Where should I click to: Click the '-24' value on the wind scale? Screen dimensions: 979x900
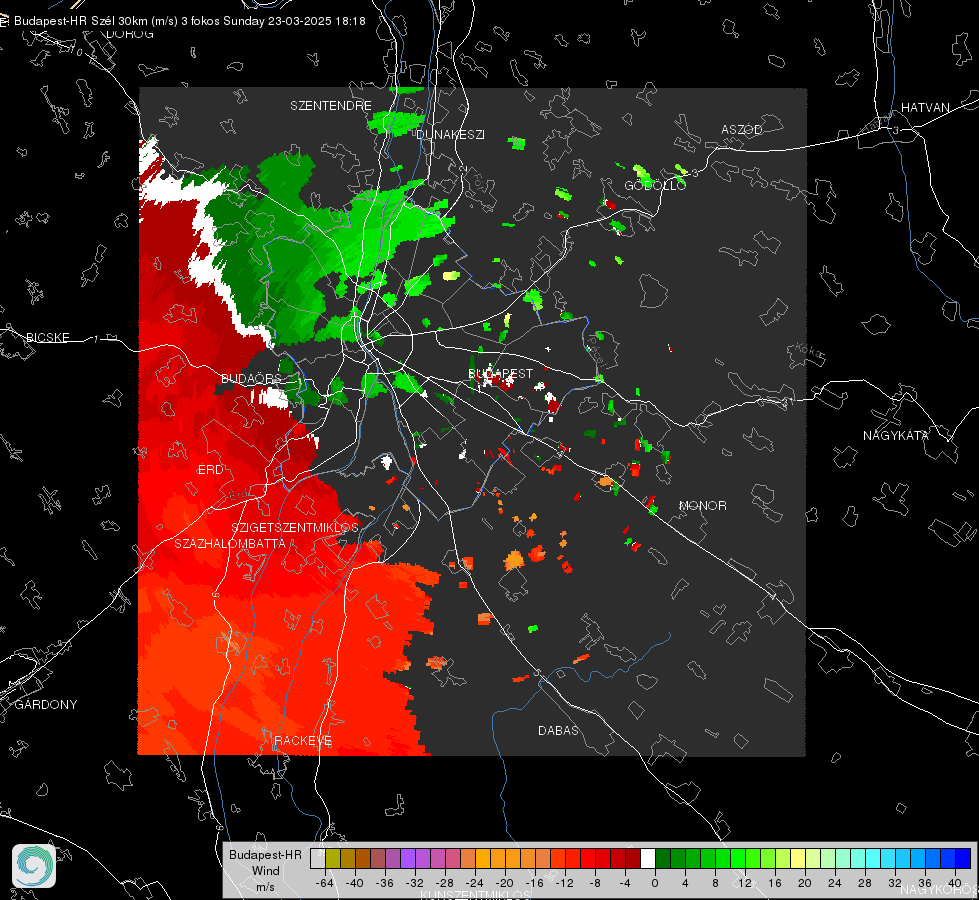475,883
